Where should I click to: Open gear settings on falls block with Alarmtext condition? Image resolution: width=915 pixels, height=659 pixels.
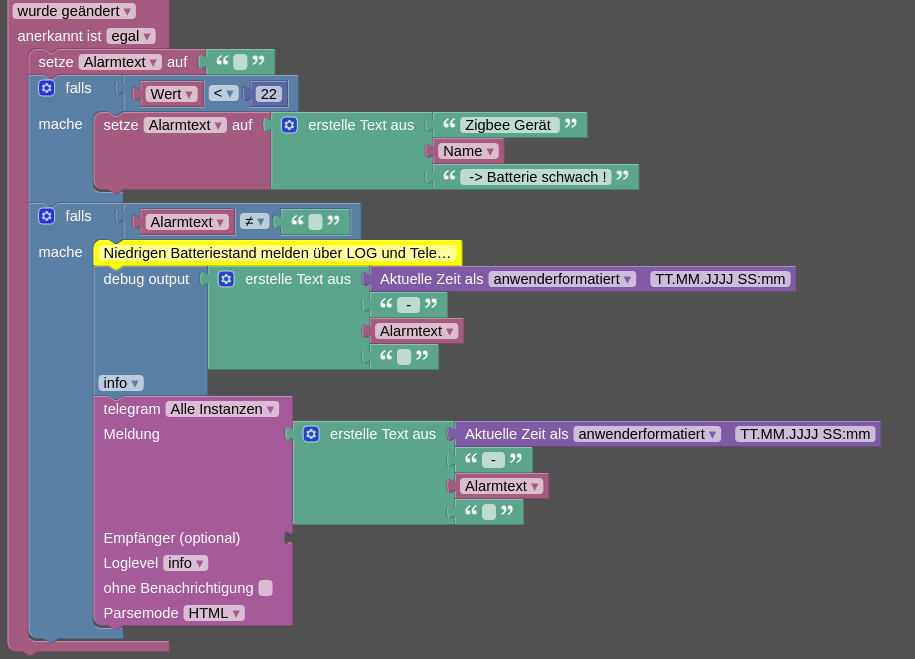click(x=47, y=216)
